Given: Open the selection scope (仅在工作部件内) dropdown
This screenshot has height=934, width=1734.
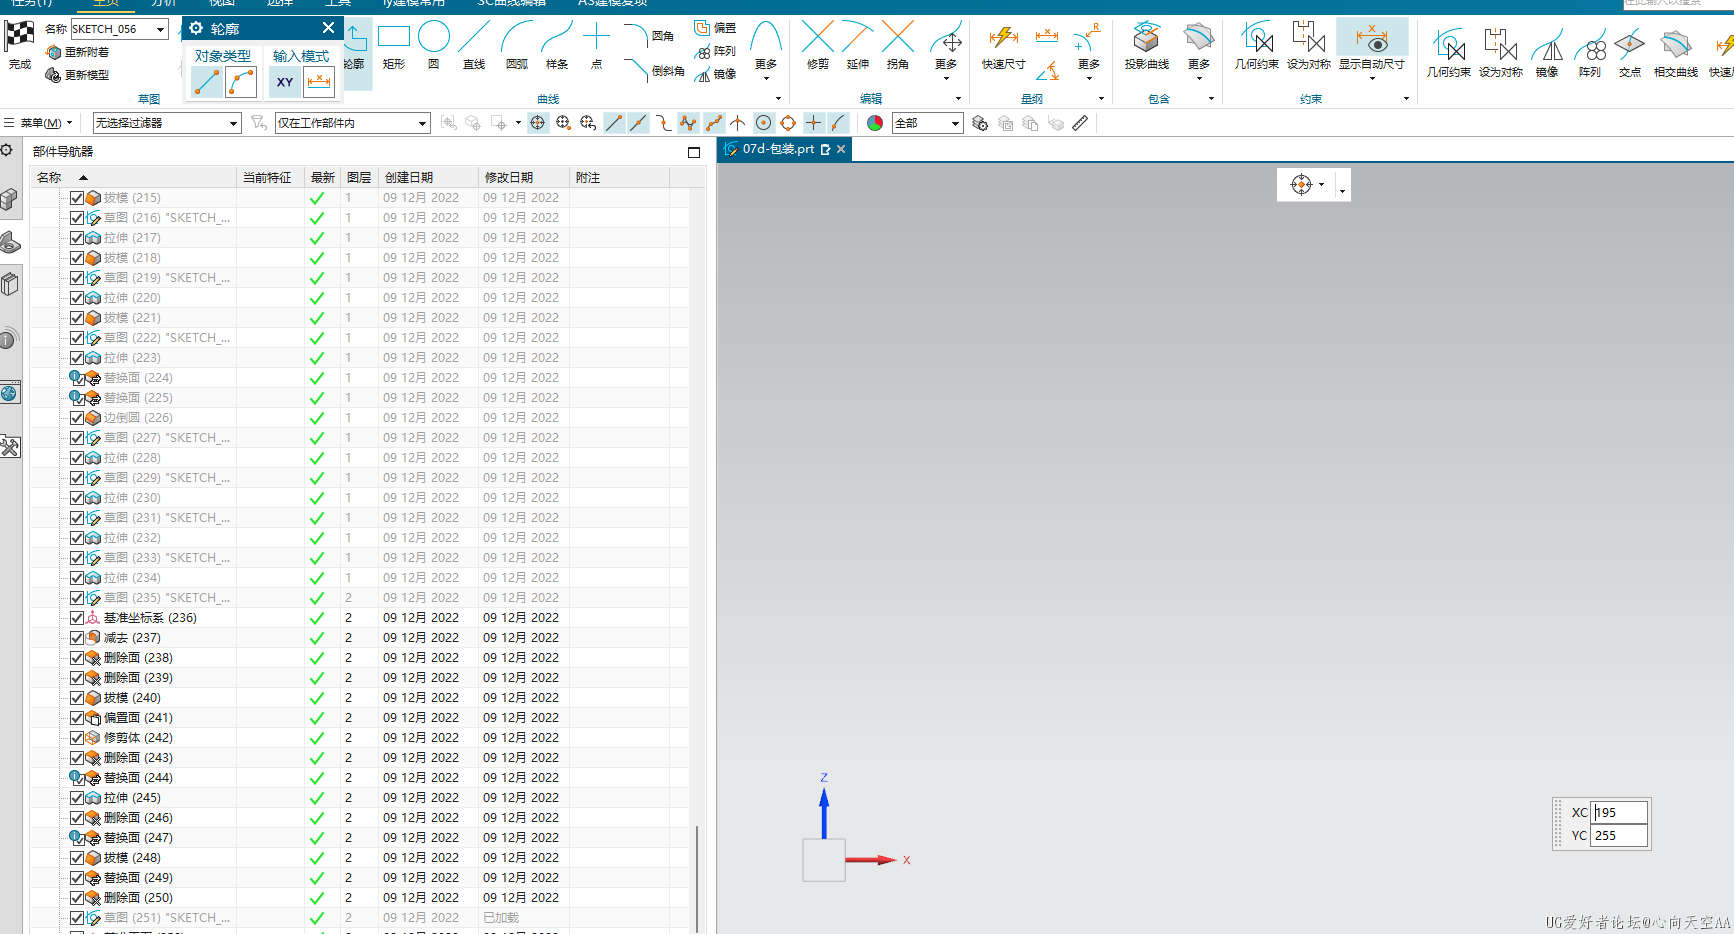Looking at the screenshot, I should pos(422,123).
